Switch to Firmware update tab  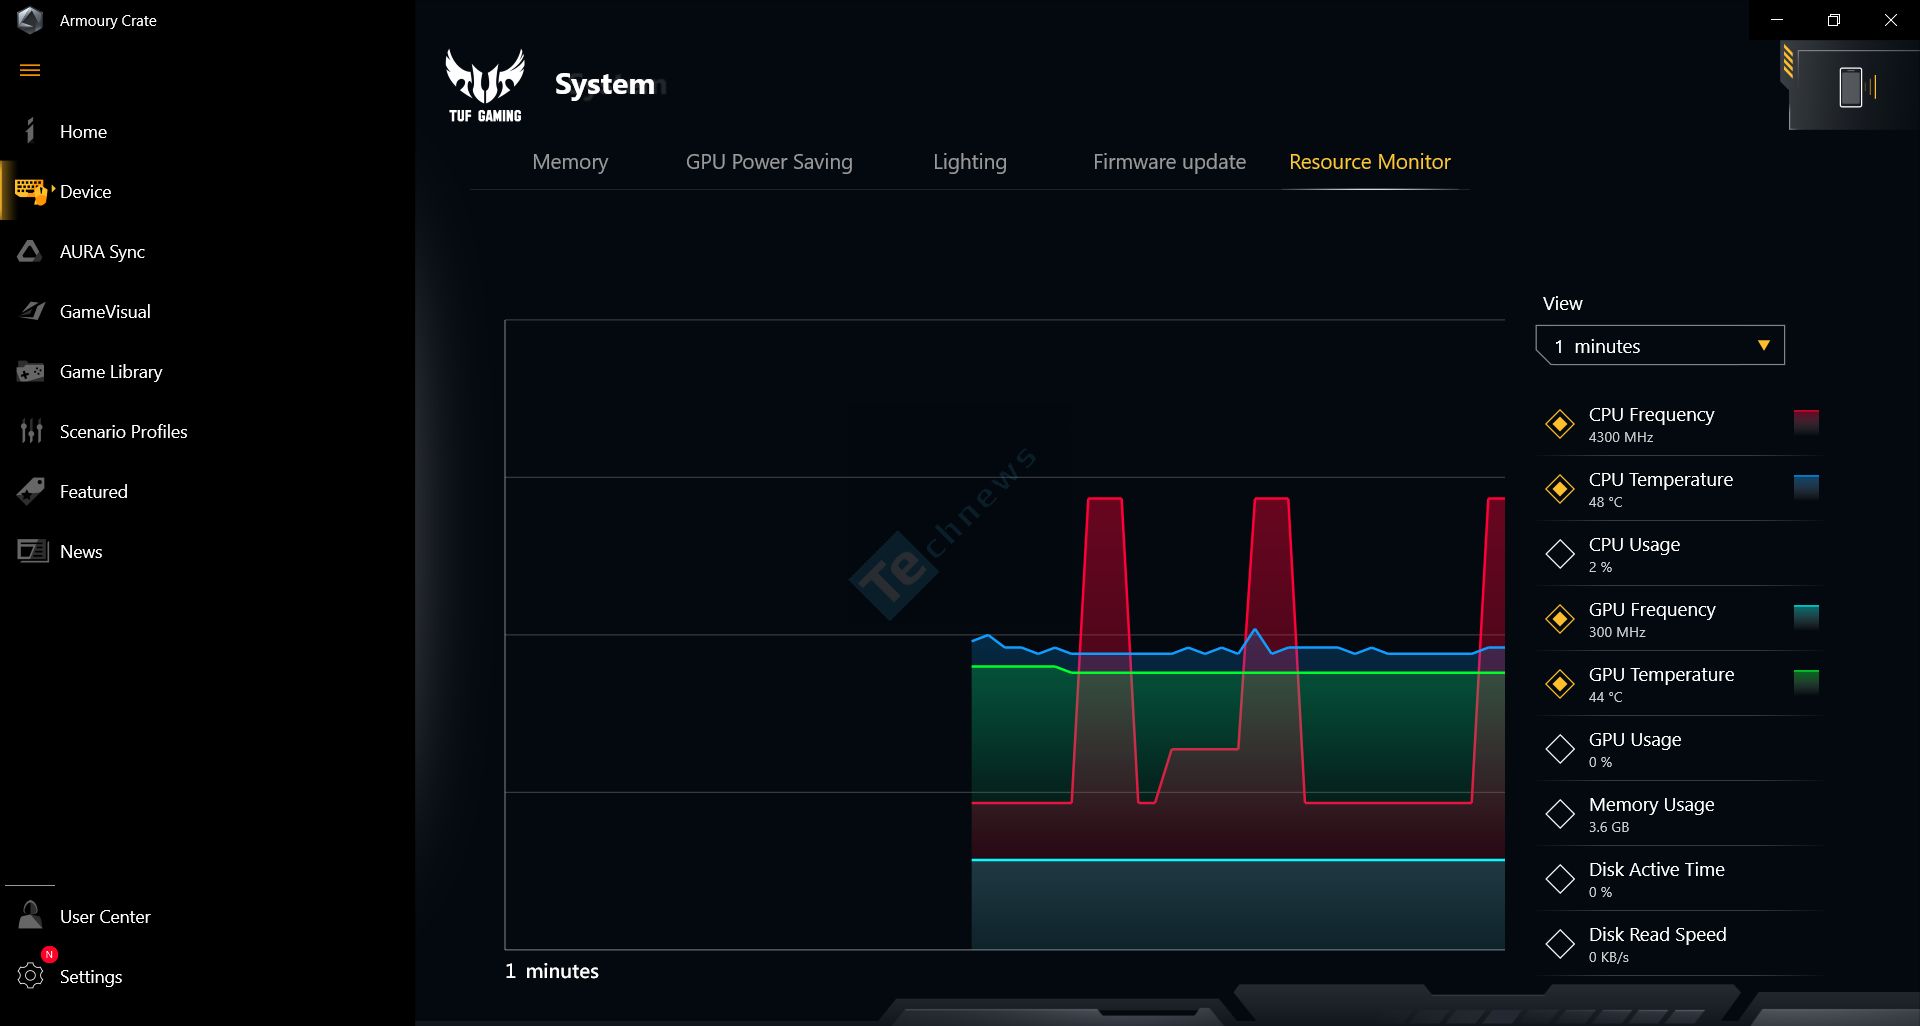click(x=1169, y=162)
